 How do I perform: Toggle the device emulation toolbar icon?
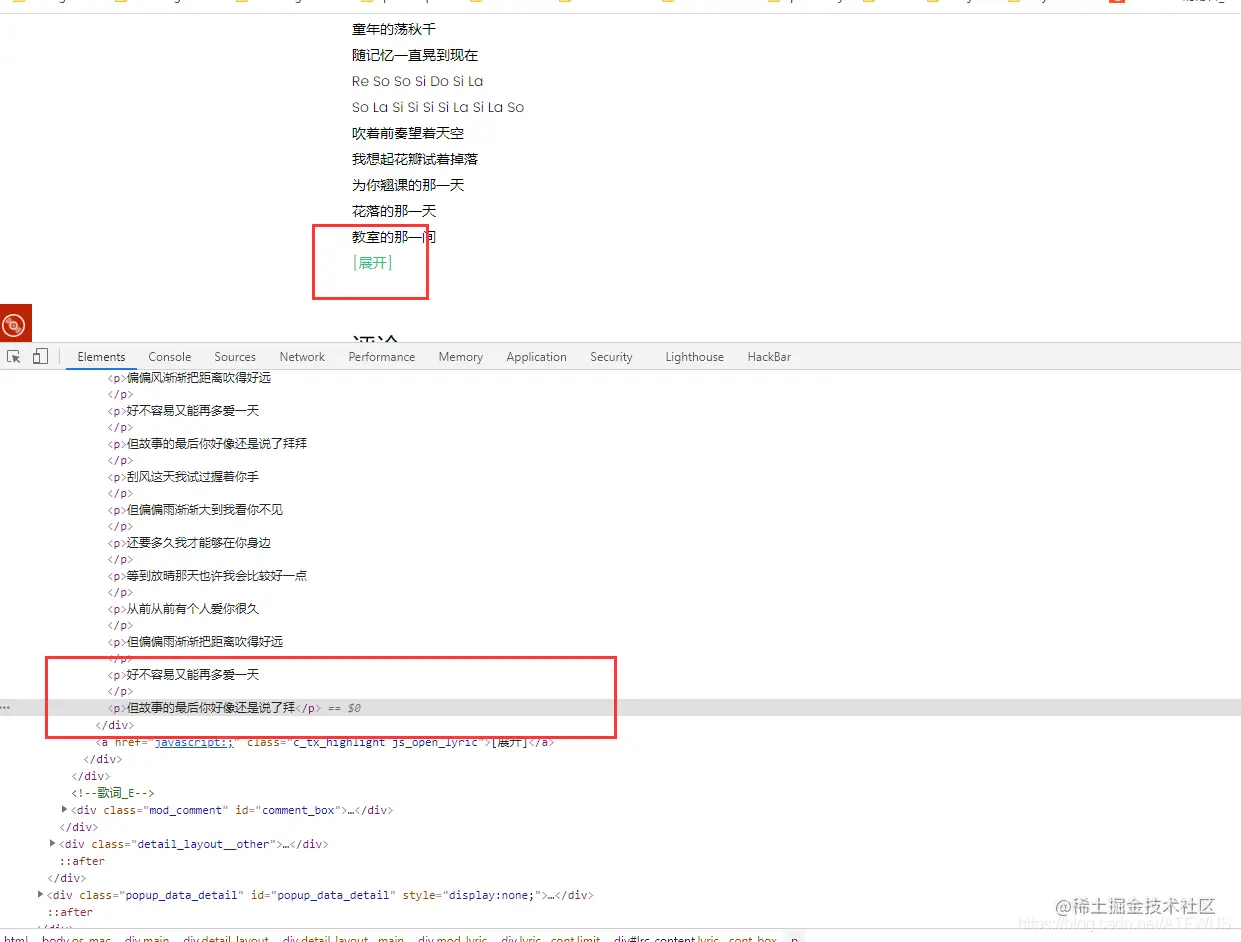40,356
